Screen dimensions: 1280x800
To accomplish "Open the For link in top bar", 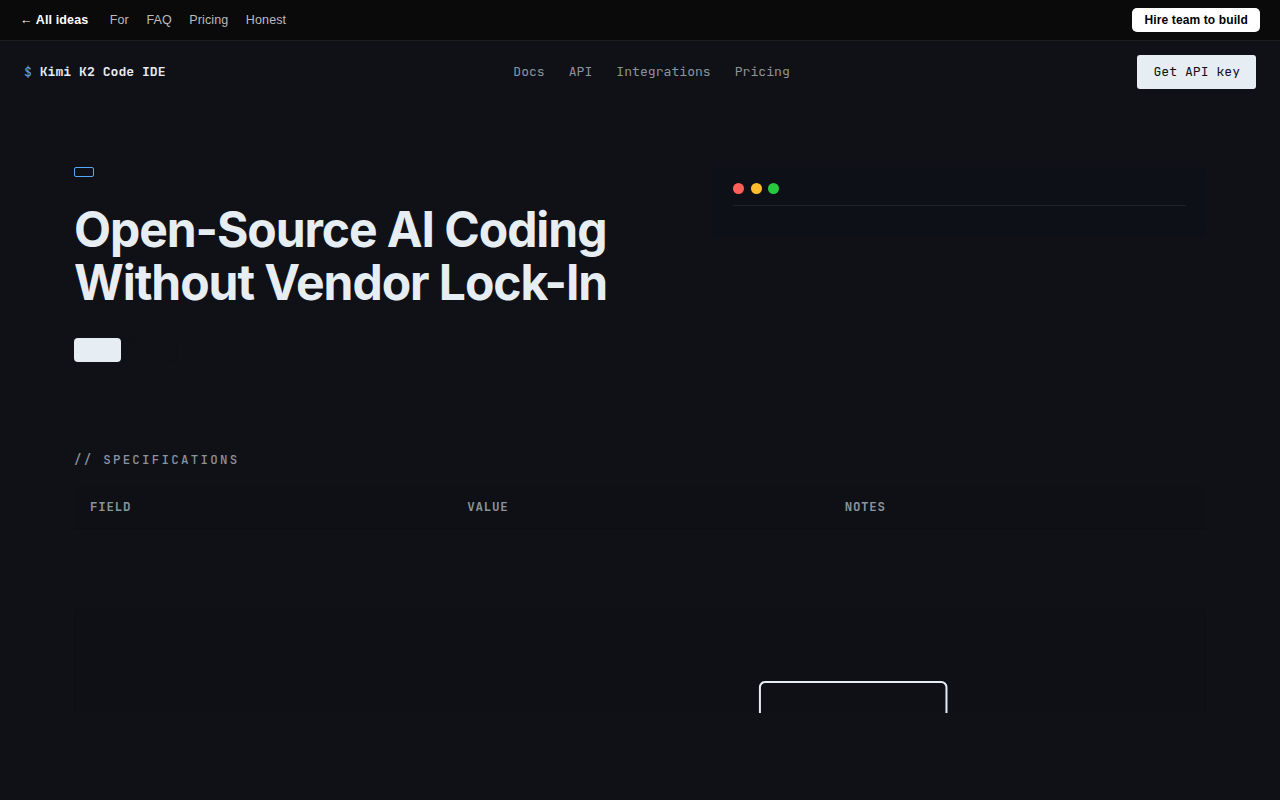I will pyautogui.click(x=119, y=20).
